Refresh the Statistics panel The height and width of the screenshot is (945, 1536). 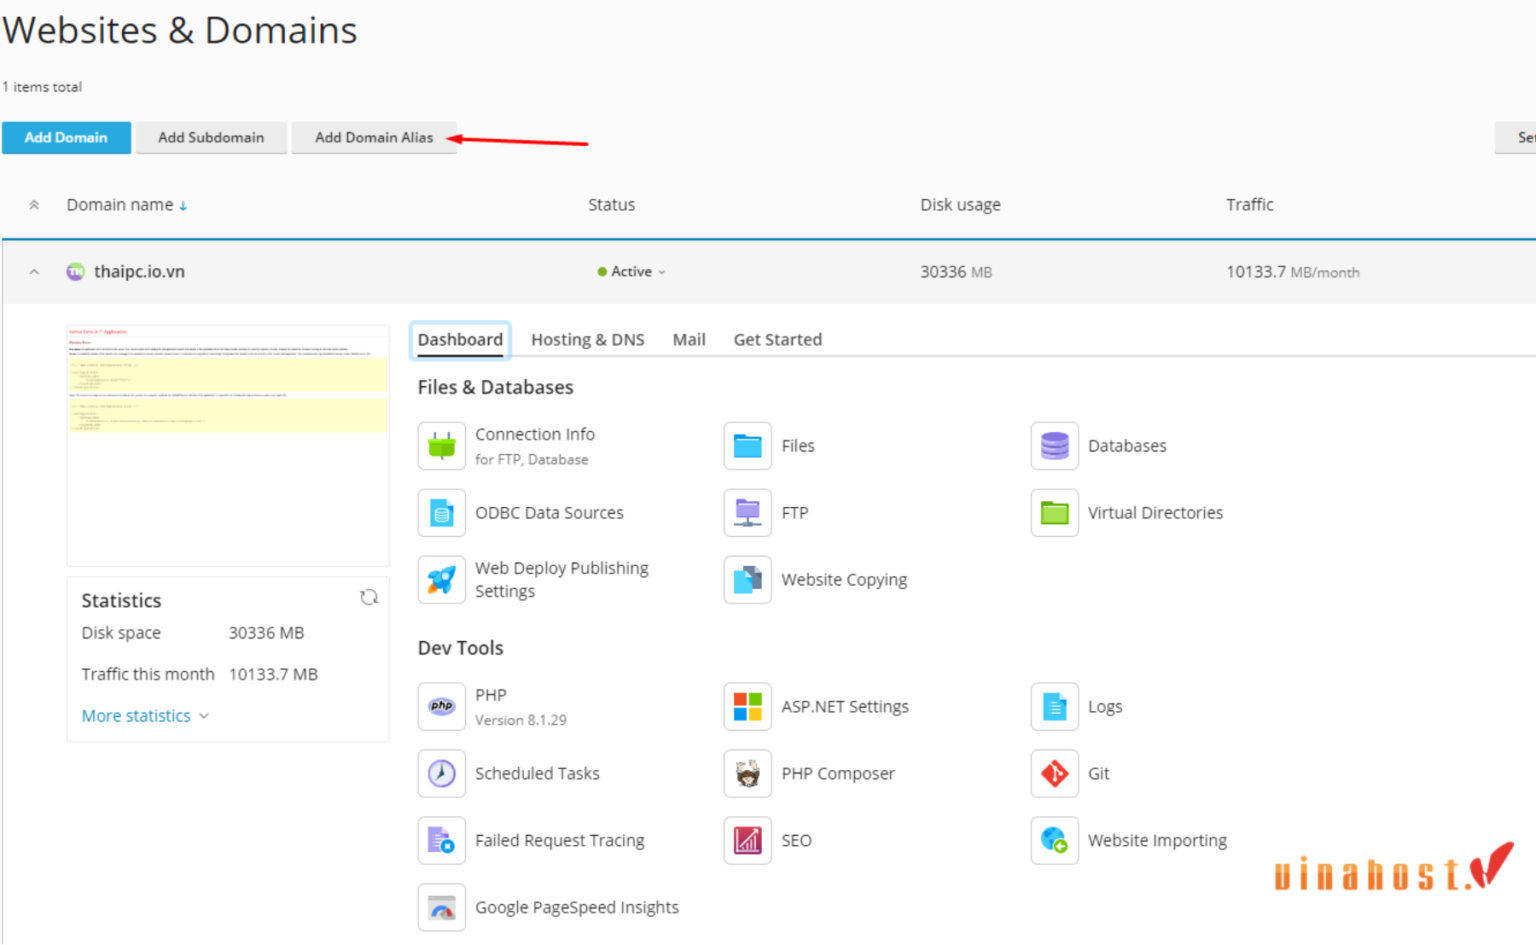(369, 598)
